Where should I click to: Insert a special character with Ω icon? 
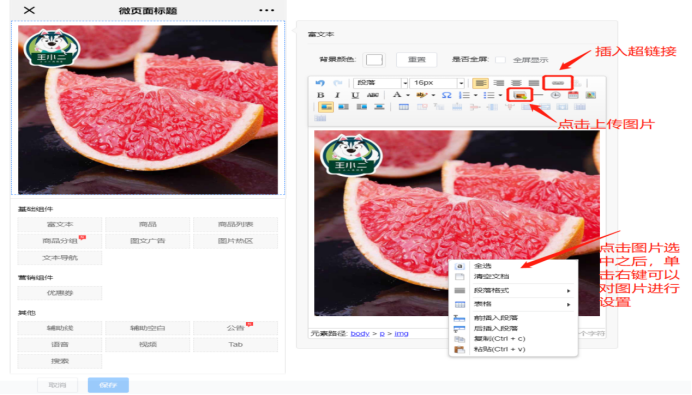pyautogui.click(x=447, y=95)
